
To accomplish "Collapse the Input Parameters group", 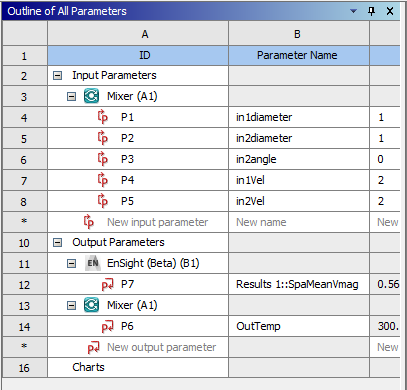I will tap(57, 76).
